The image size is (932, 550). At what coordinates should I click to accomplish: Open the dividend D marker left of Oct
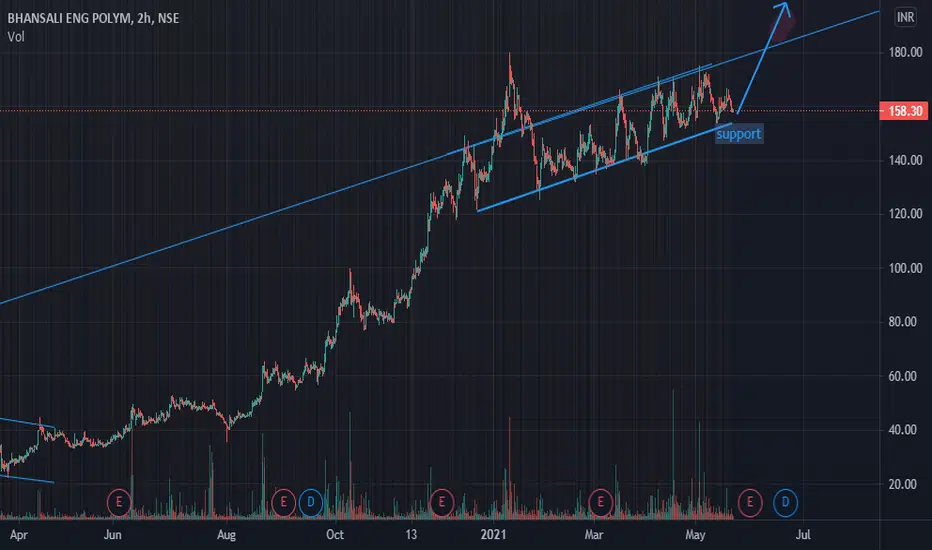(310, 502)
